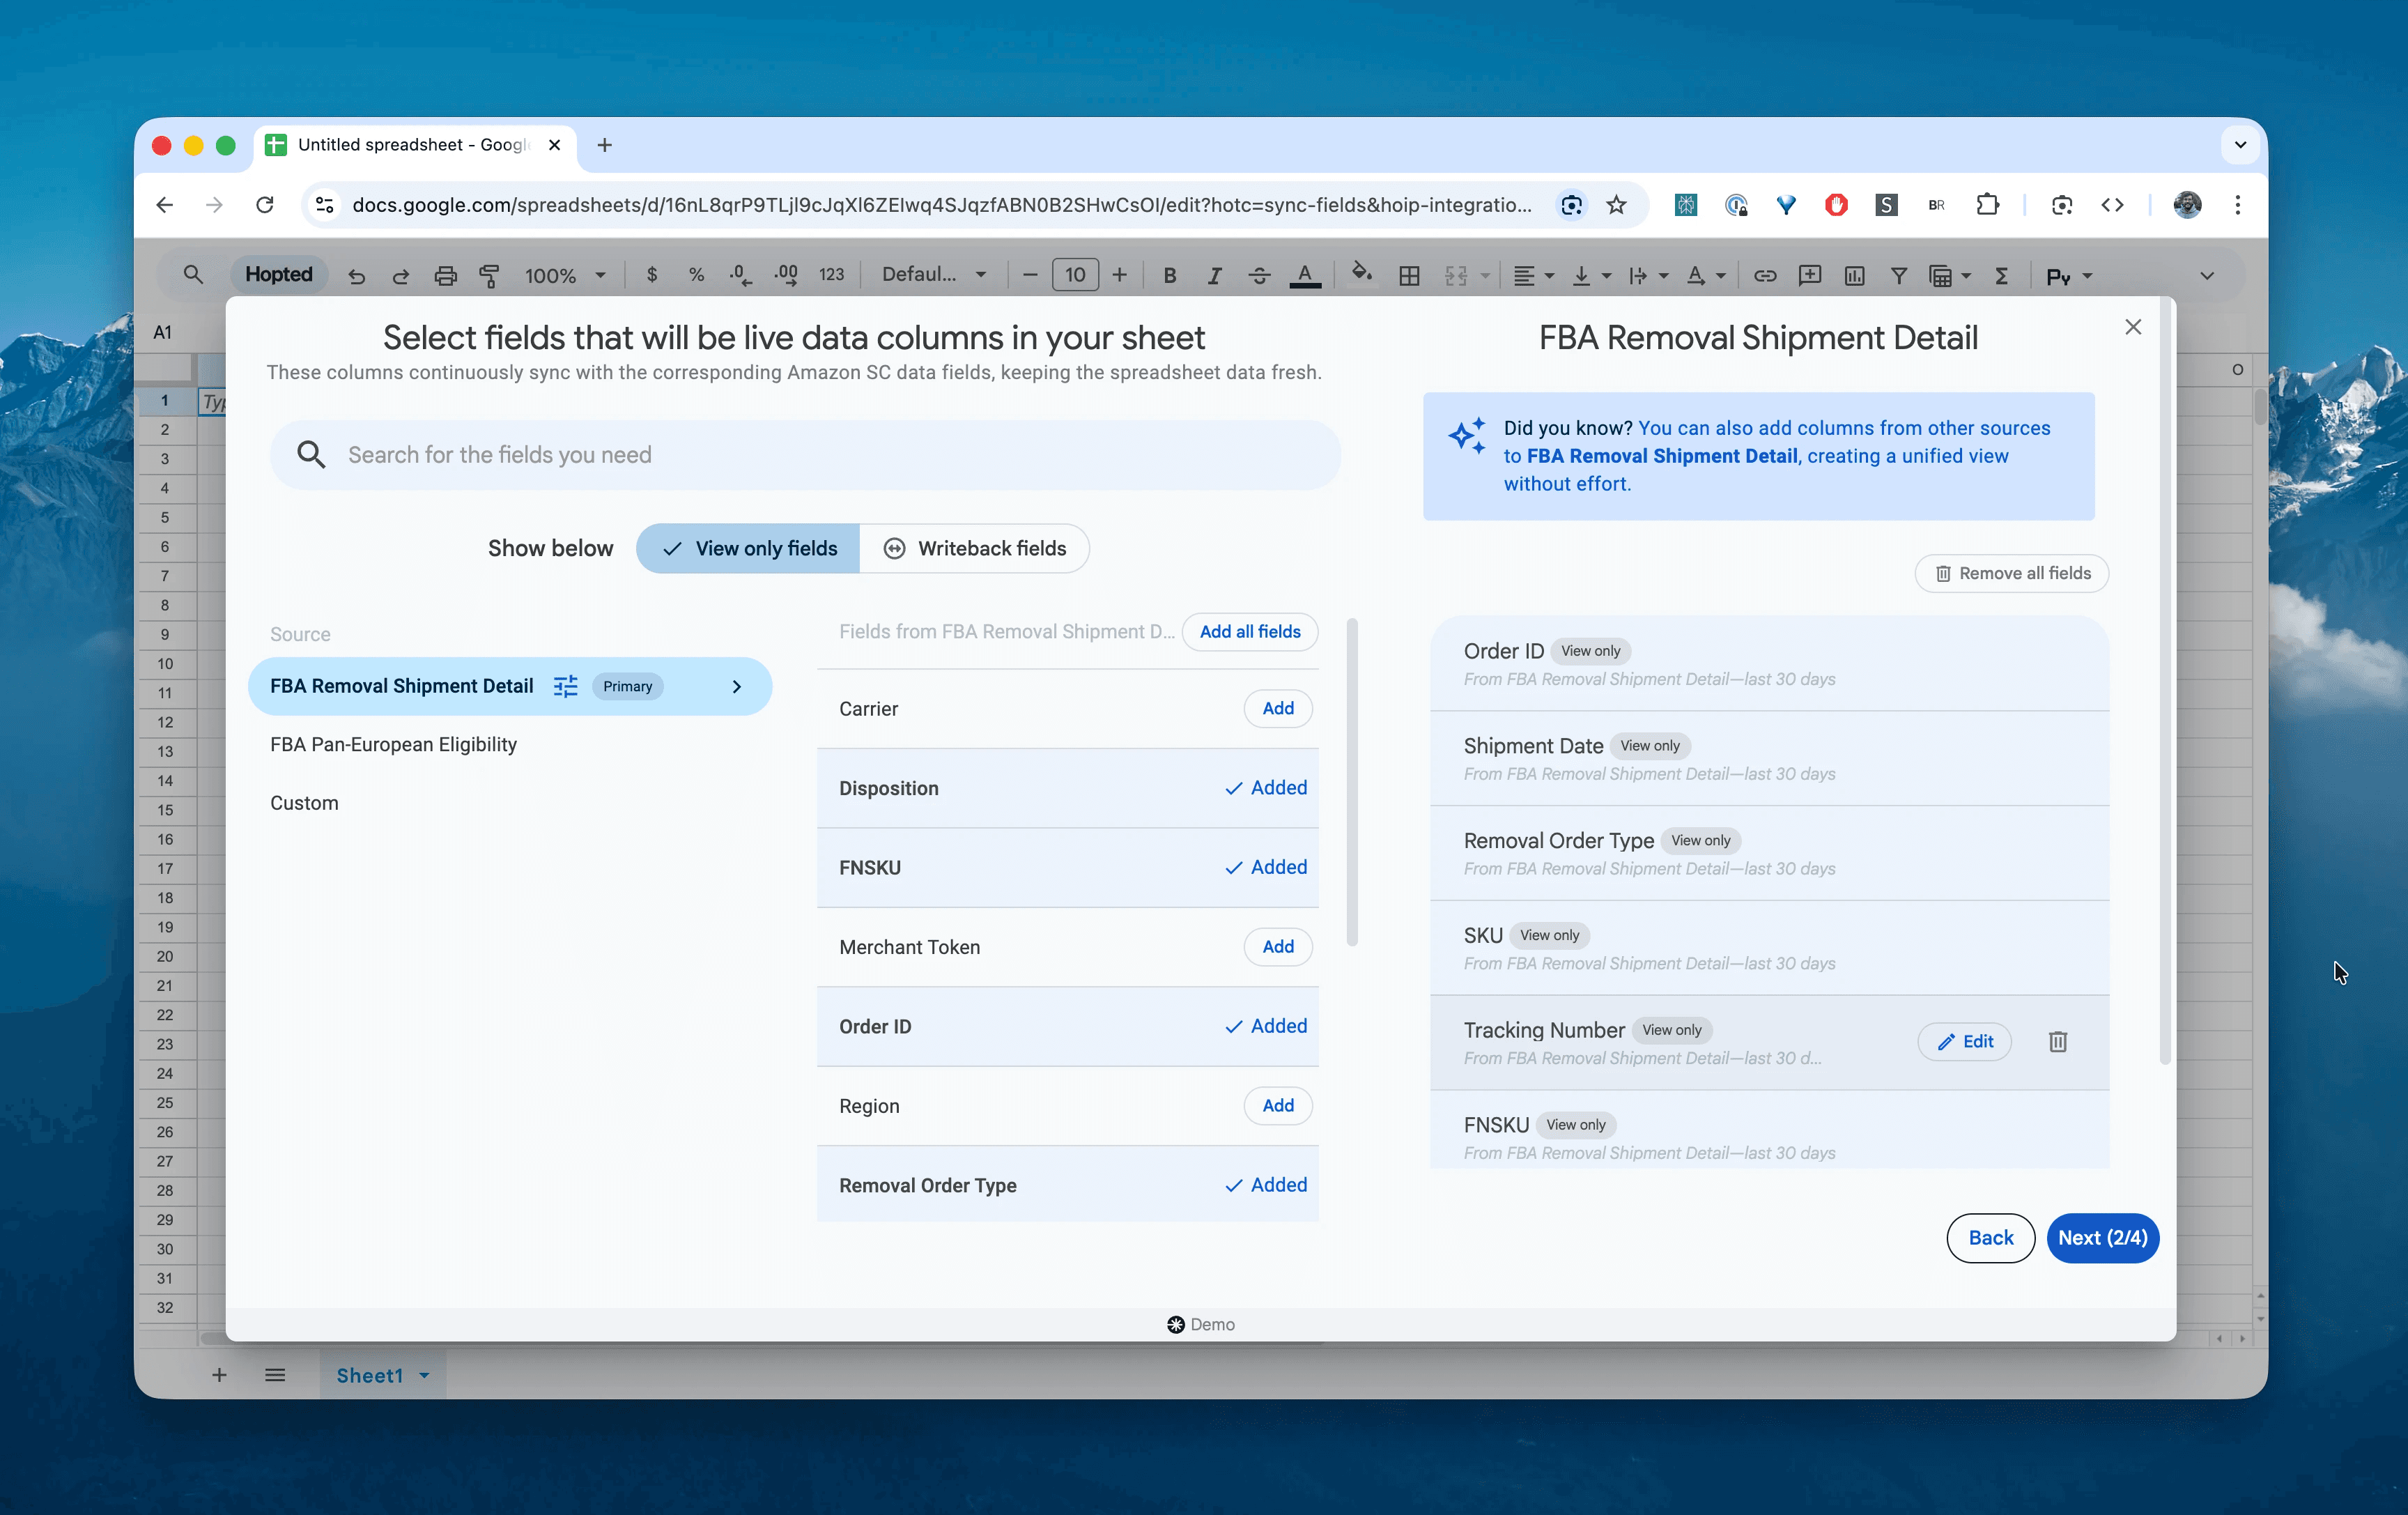Click the Hopted toolbar button
This screenshot has width=2408, height=1515.
[279, 275]
